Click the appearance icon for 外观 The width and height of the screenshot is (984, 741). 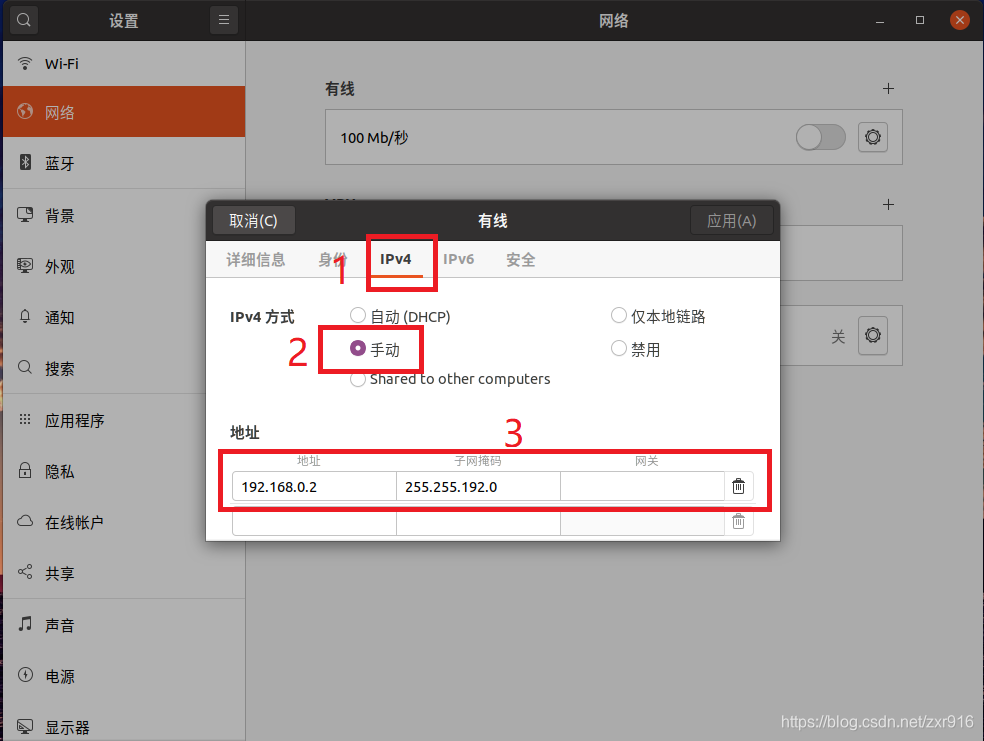tap(24, 265)
